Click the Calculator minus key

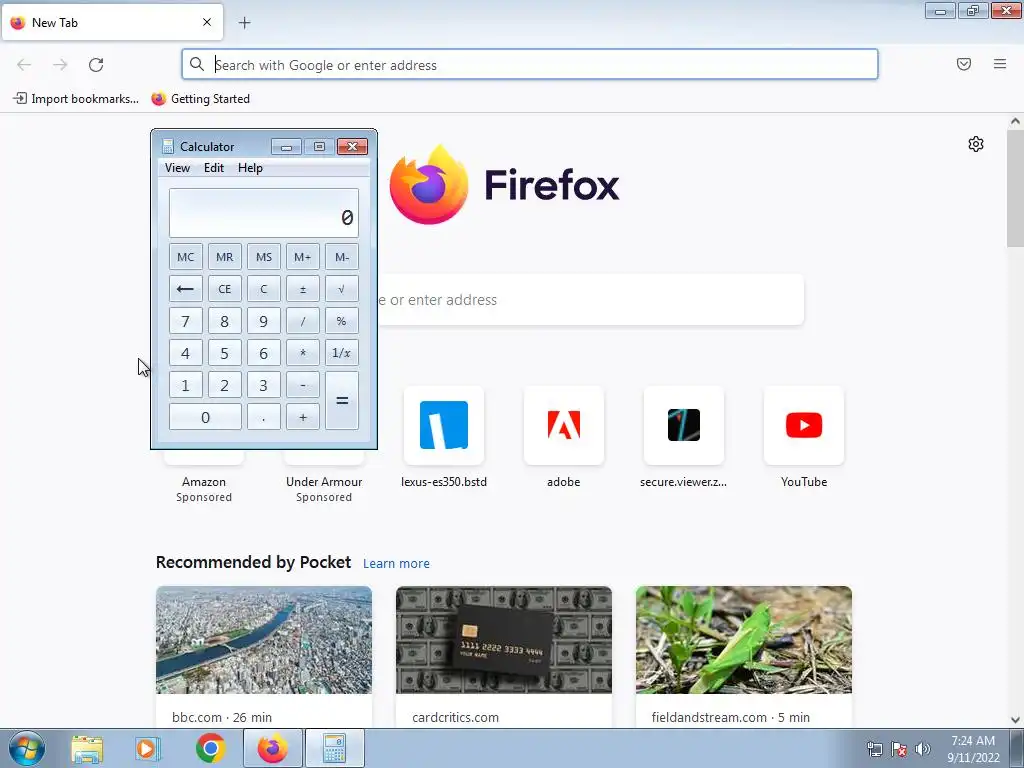(x=302, y=385)
